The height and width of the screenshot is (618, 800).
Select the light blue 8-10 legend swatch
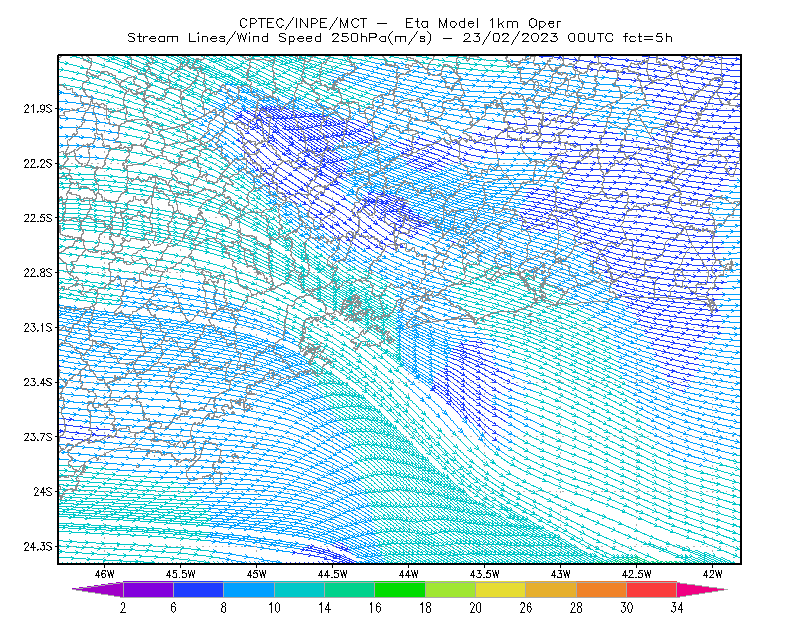click(249, 589)
